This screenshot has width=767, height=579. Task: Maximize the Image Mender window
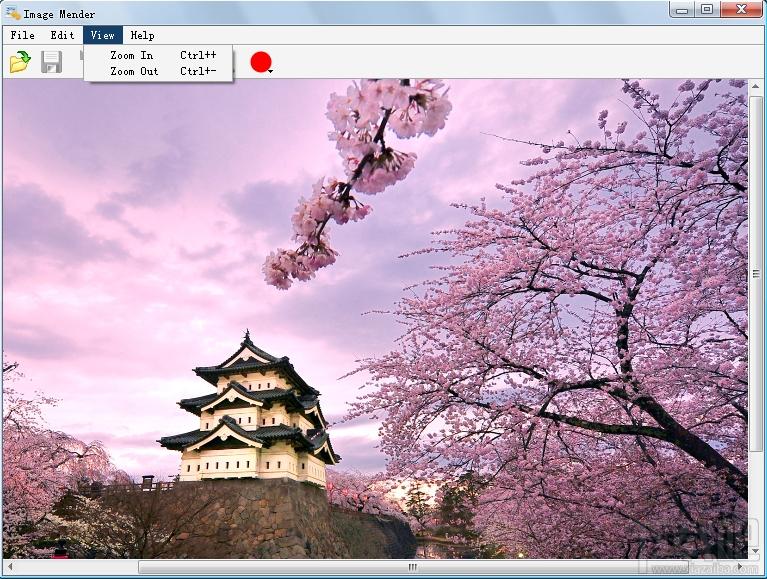[707, 9]
